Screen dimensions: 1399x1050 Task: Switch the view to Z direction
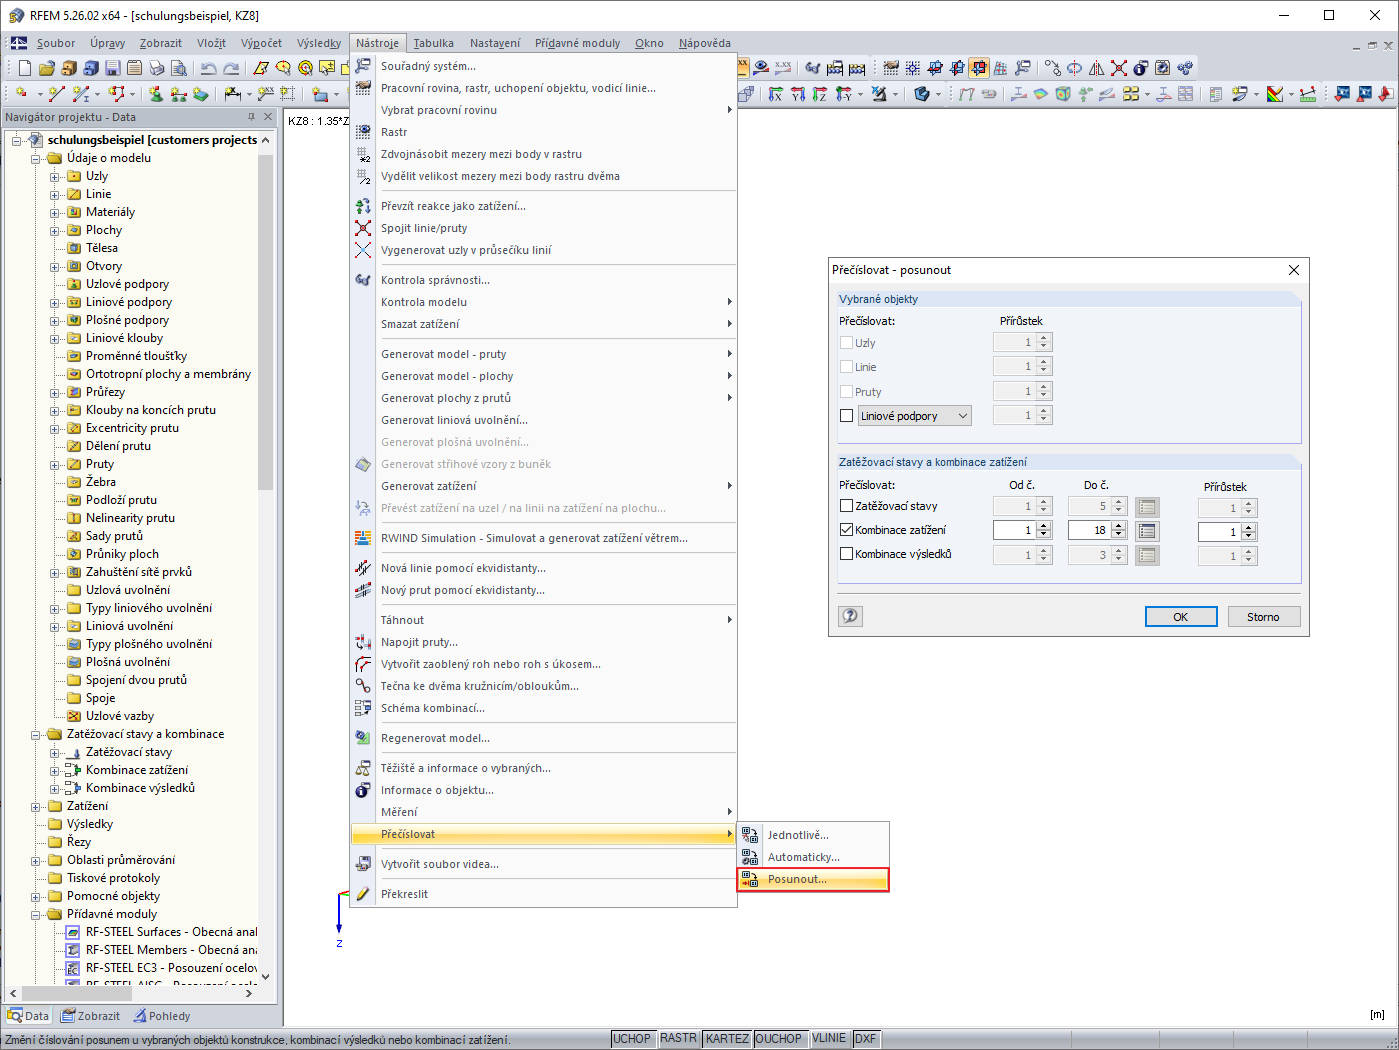point(820,94)
